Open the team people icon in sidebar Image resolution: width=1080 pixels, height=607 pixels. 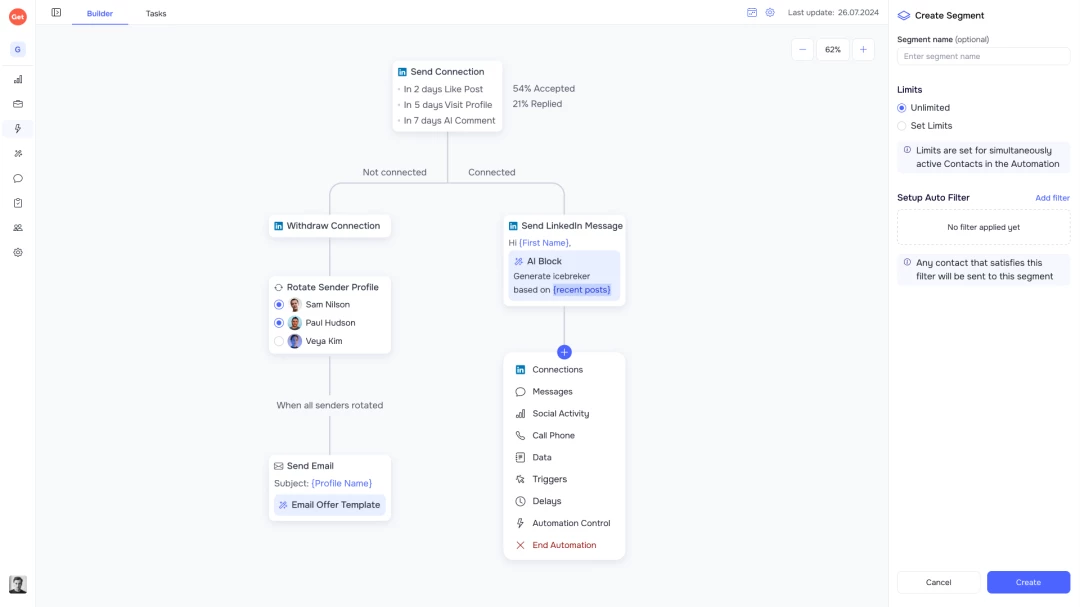coord(18,228)
